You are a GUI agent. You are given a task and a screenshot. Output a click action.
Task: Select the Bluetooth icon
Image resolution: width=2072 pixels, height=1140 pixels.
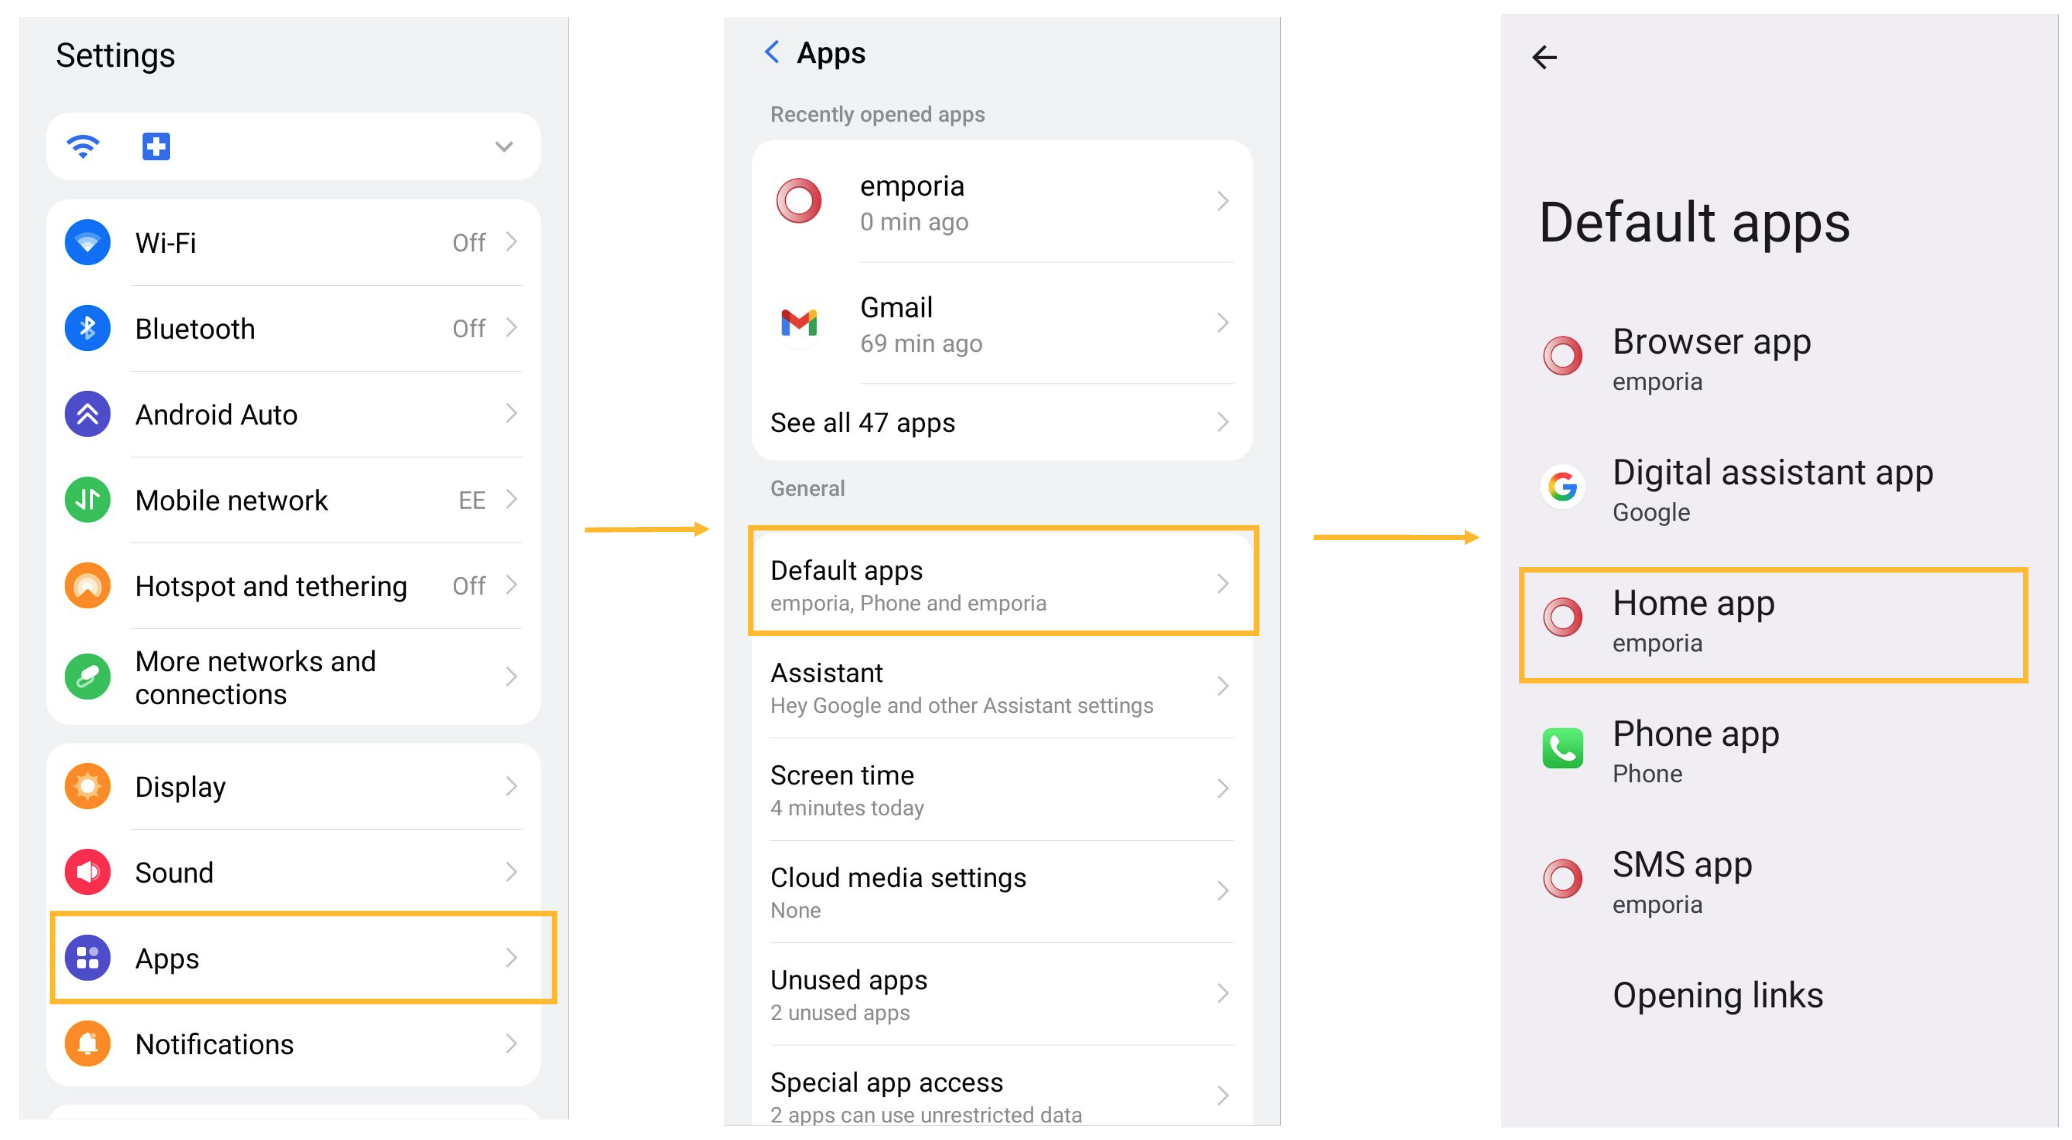[x=88, y=327]
